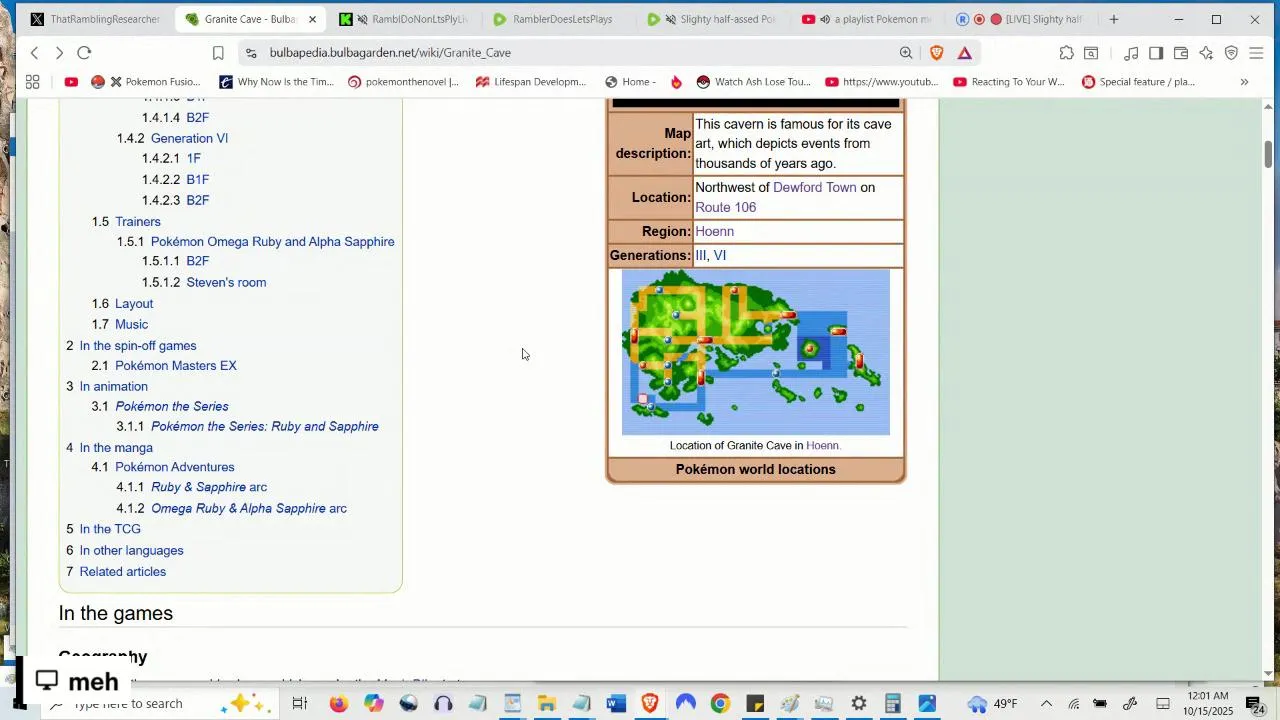The image size is (1280, 720).
Task: Bookmark this page with bookmark icon
Action: click(x=218, y=53)
